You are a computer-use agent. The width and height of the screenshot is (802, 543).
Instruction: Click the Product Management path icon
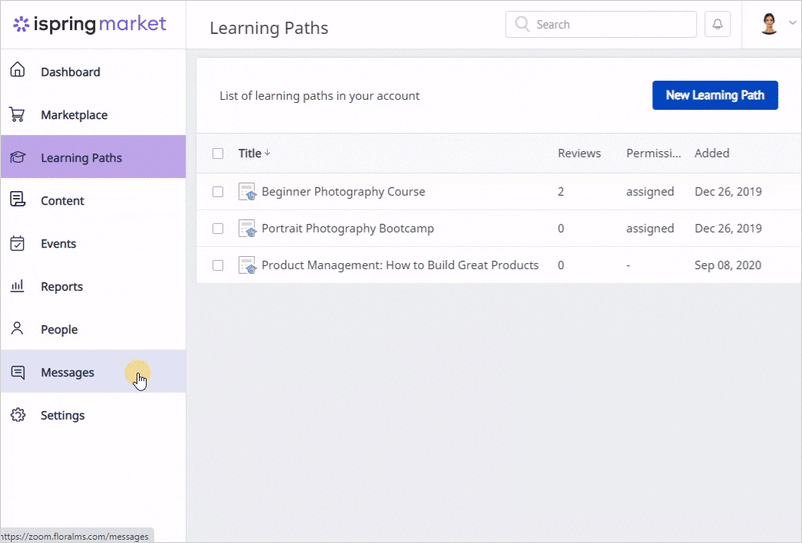pyautogui.click(x=247, y=265)
